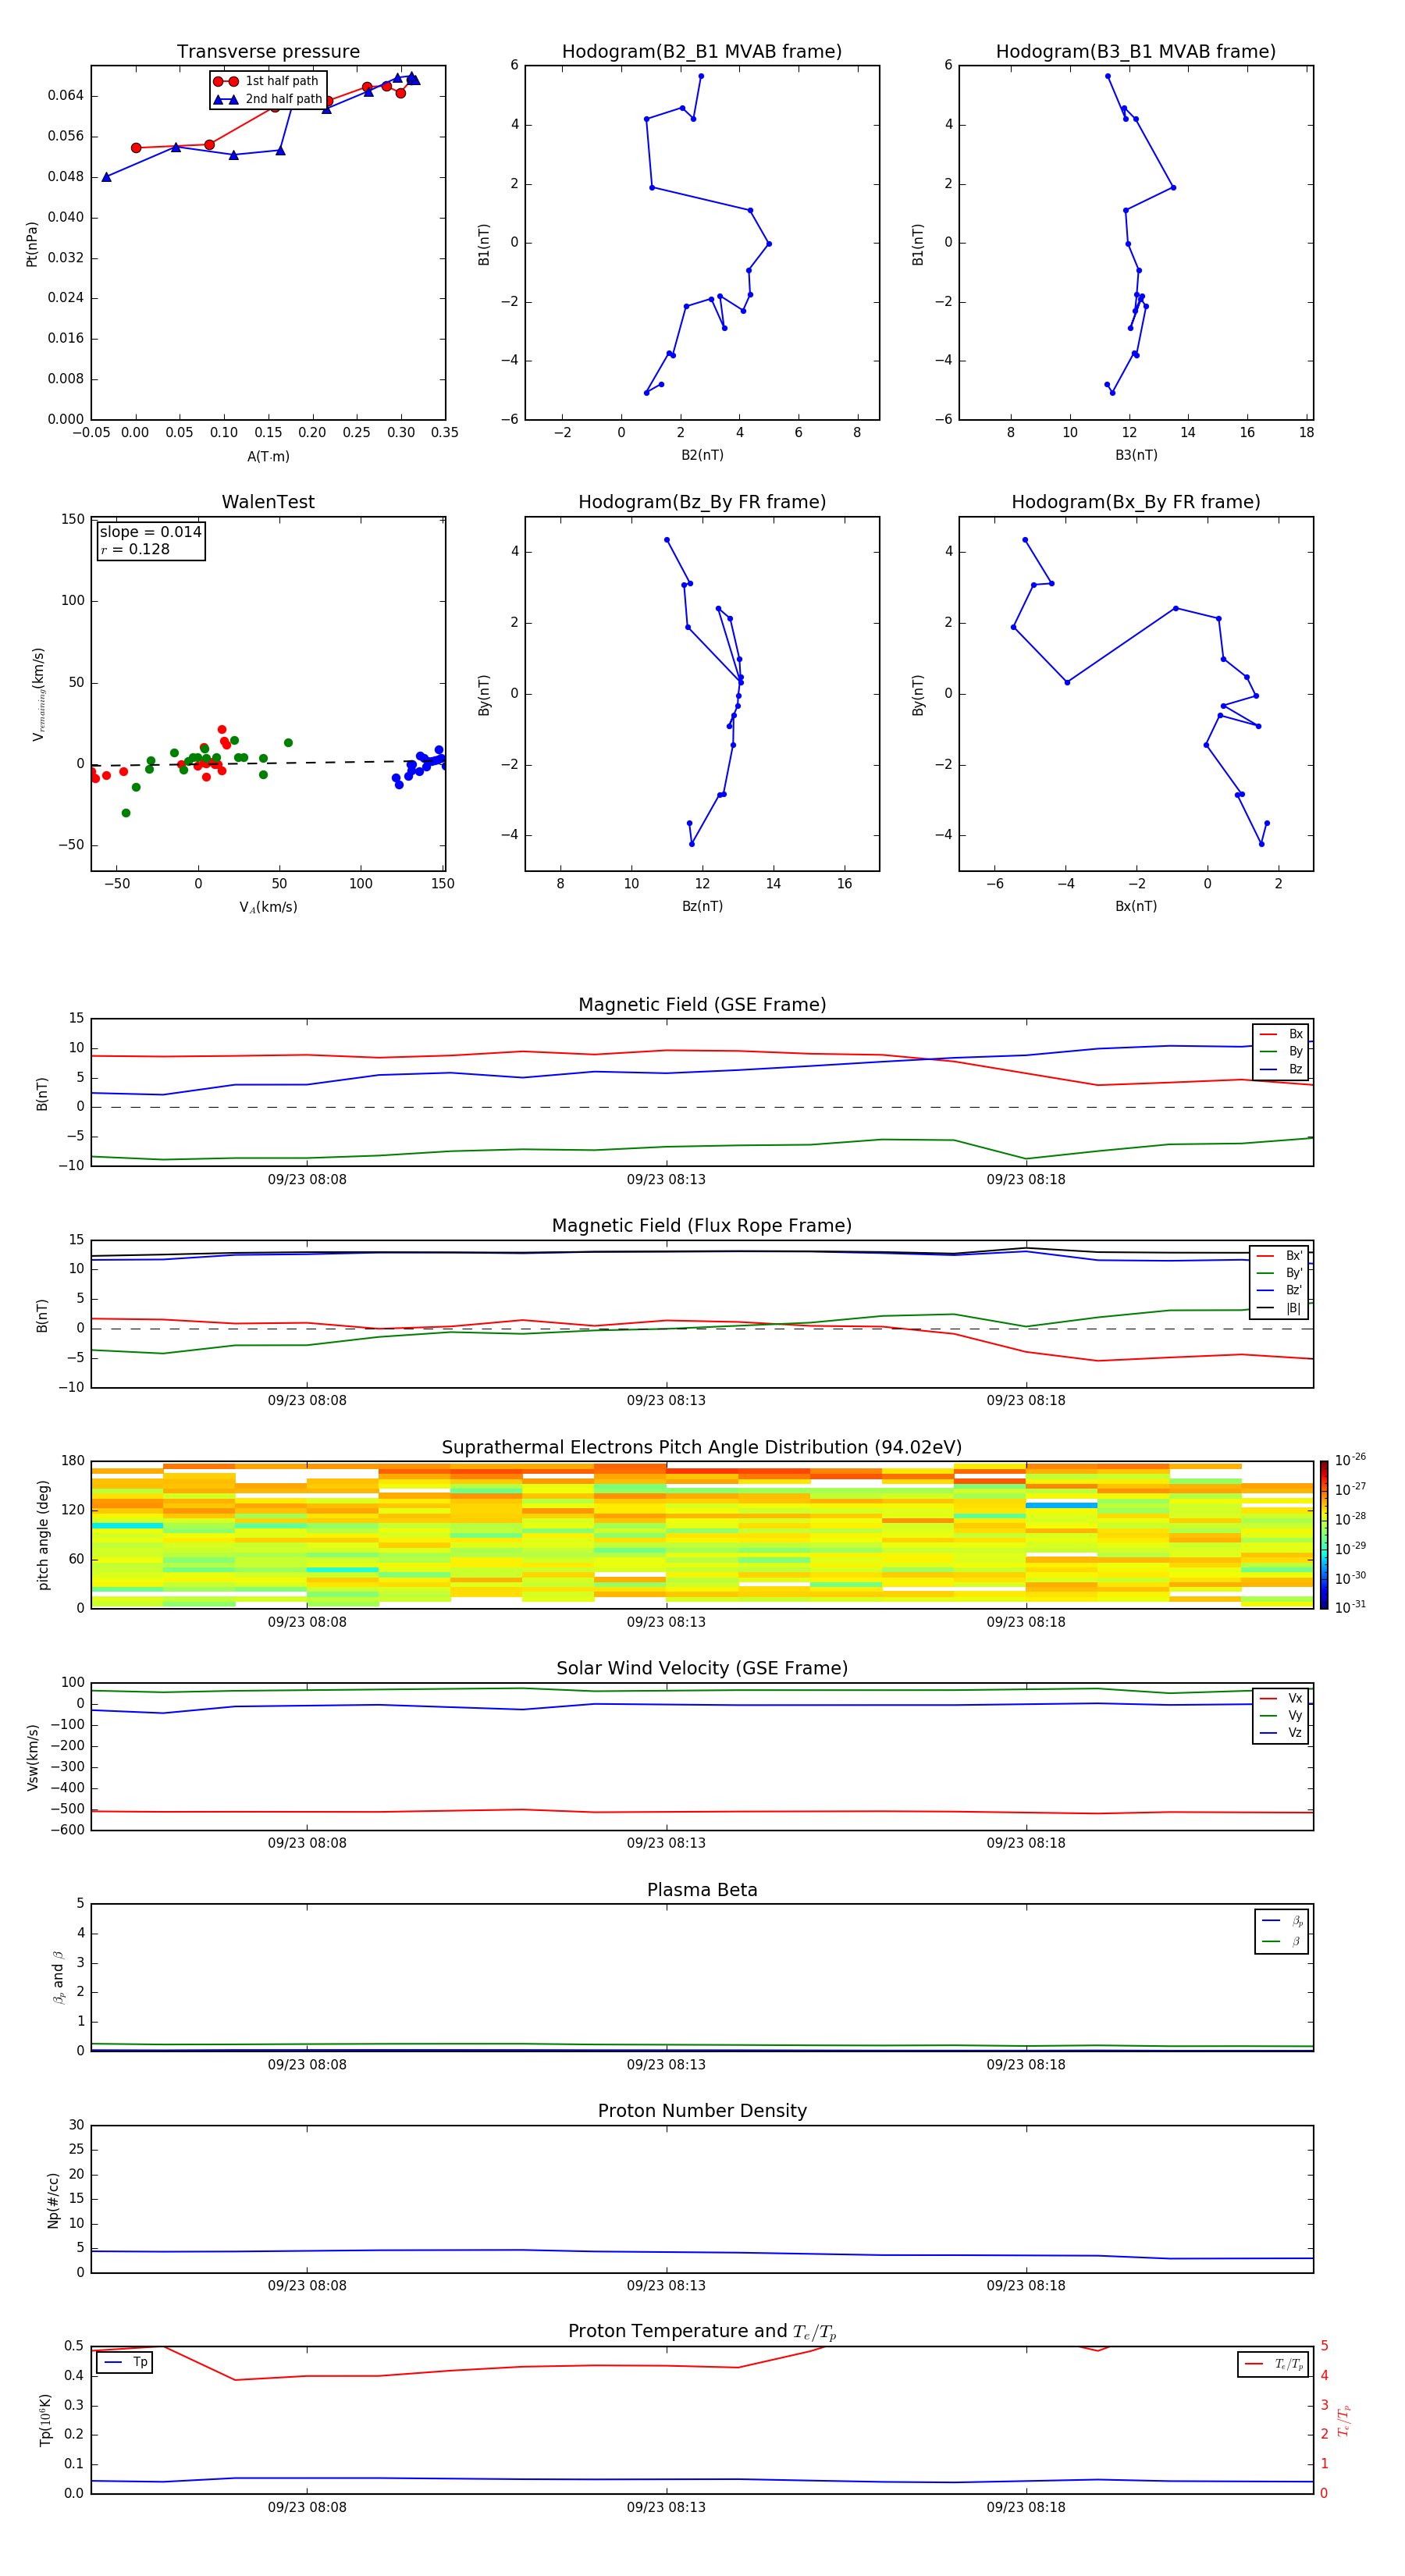
Task: Click the "r = 0.128" annotation
Action: [x=135, y=549]
